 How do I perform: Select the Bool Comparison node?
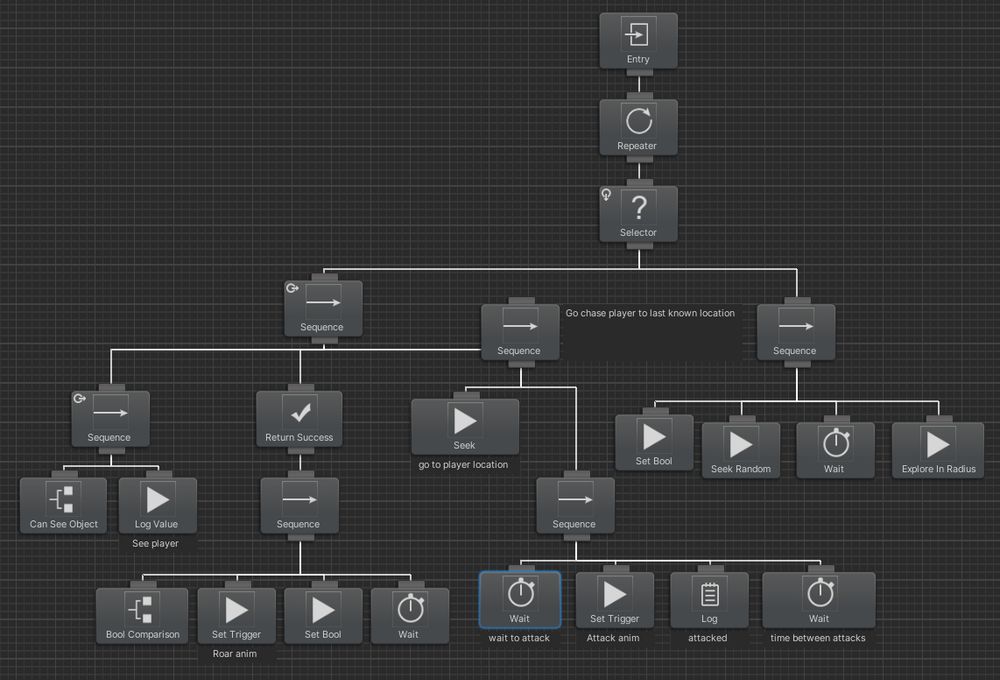point(142,616)
